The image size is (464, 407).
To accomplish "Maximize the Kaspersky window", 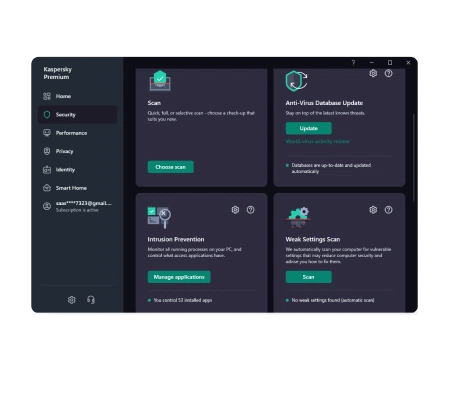I will click(x=390, y=62).
